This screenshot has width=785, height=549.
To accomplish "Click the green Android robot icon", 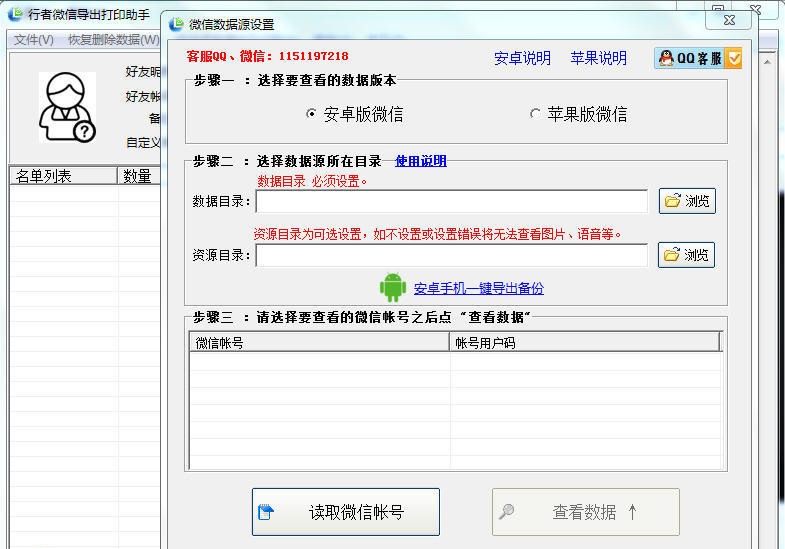I will coord(393,287).
